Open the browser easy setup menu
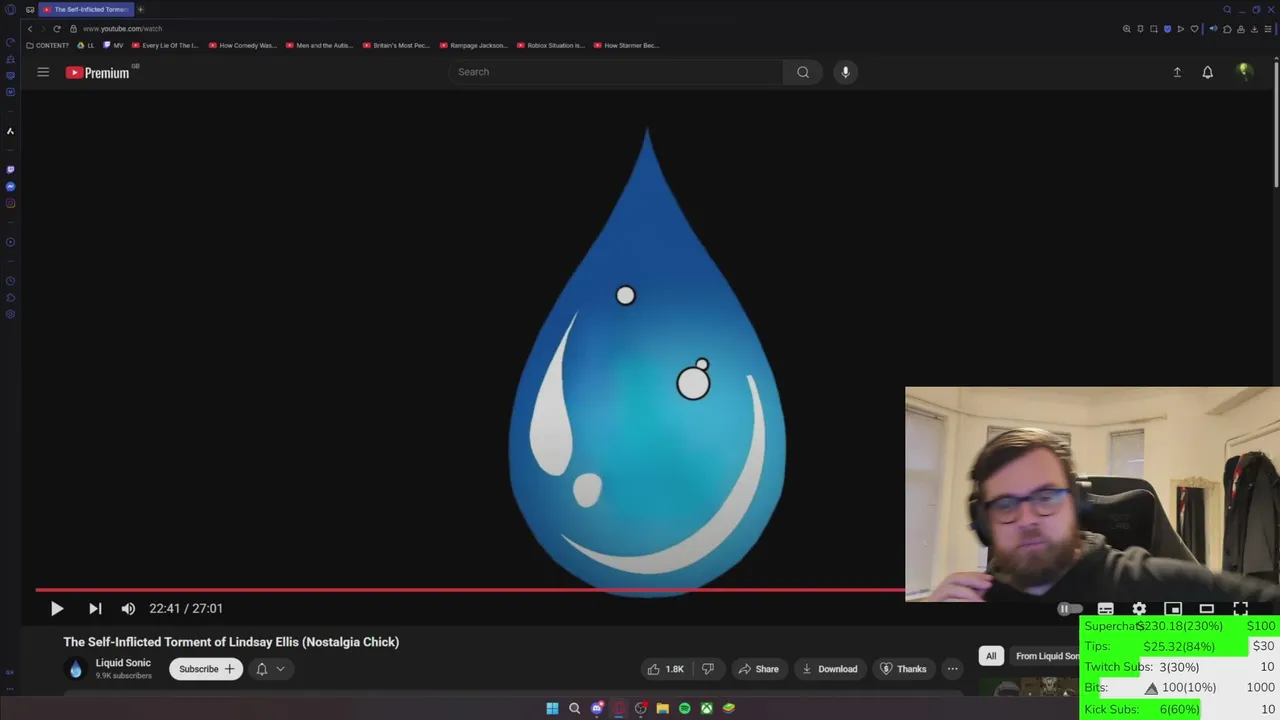This screenshot has width=1280, height=720. coord(1268,29)
